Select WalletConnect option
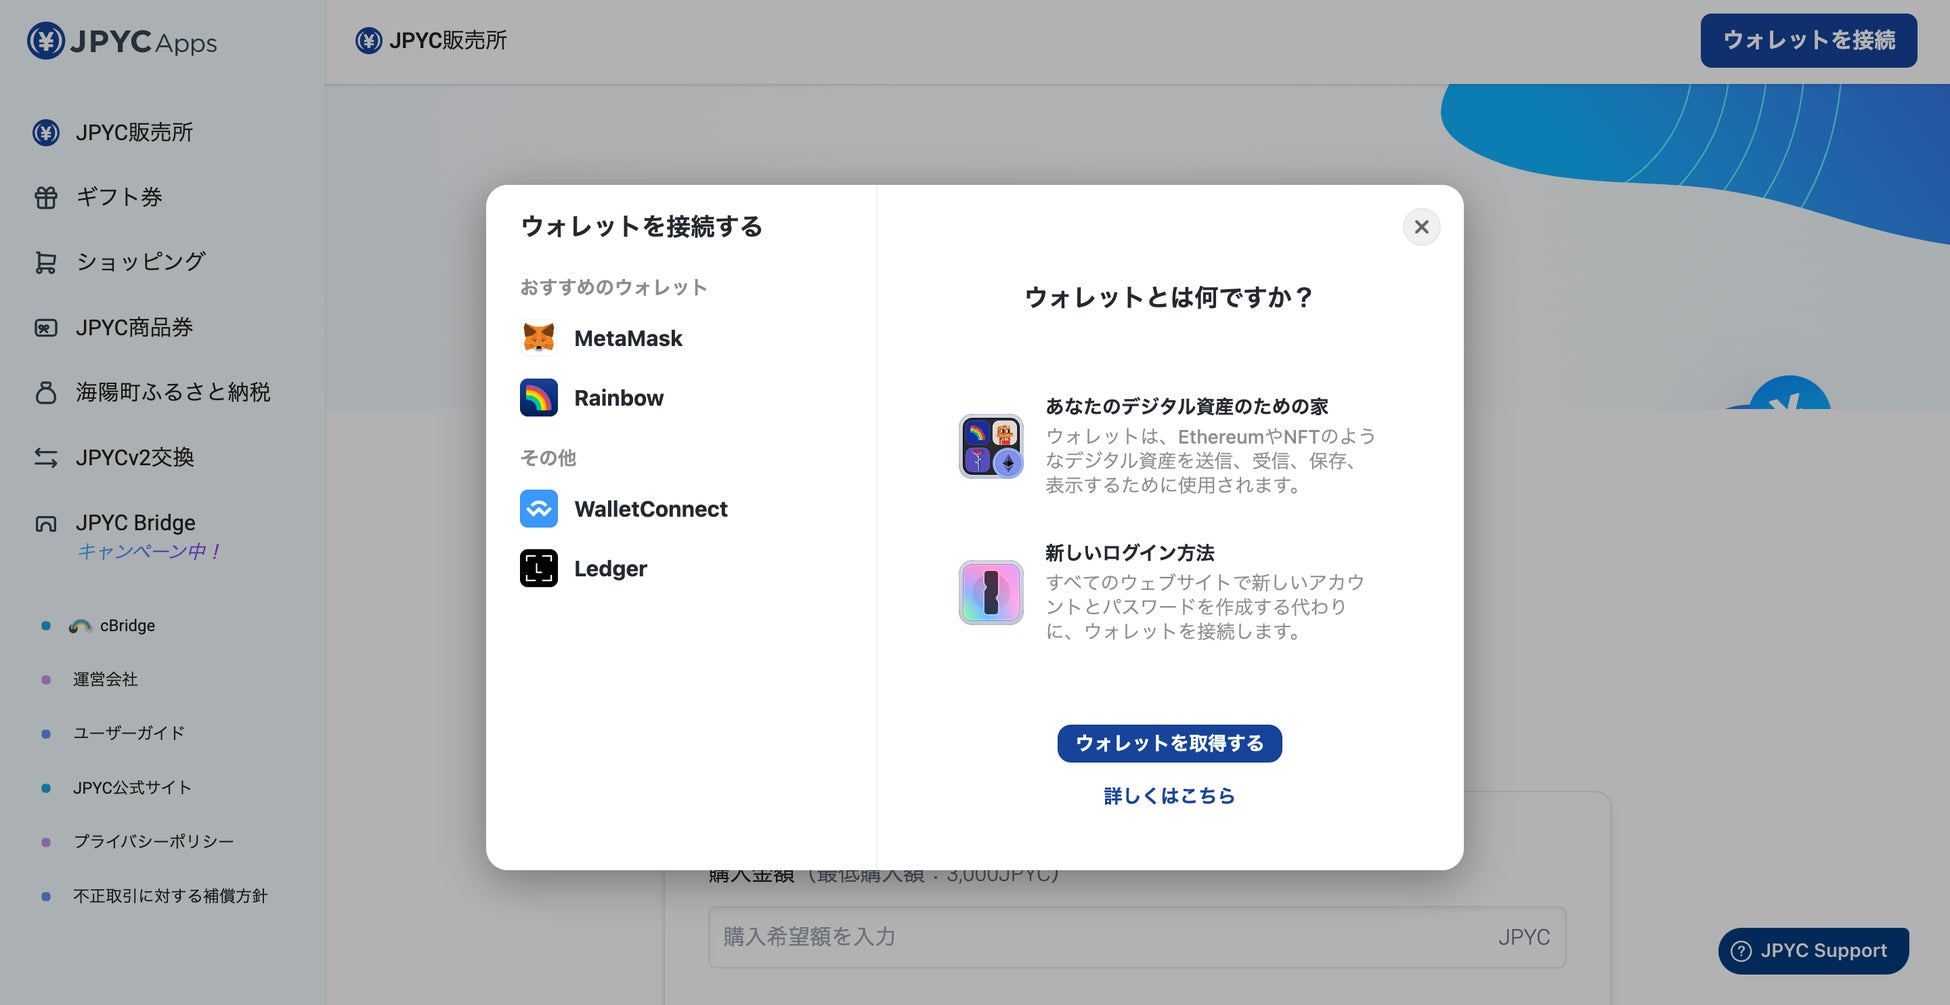The image size is (1950, 1005). click(682, 509)
